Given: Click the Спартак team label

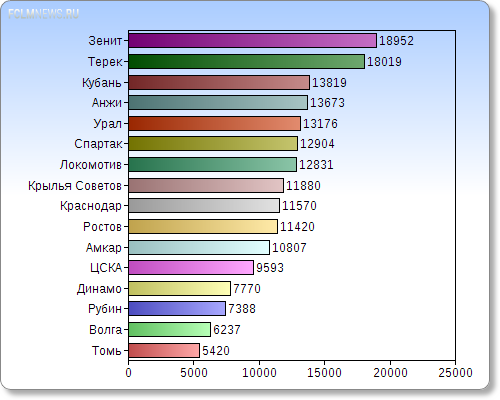Looking at the screenshot, I should 98,144.
